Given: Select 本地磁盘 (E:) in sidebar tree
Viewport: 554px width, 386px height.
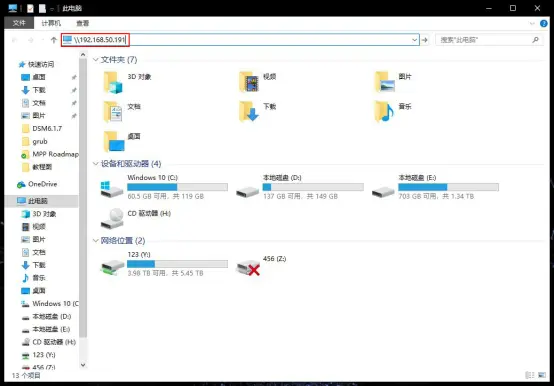Looking at the screenshot, I should coord(46,329).
